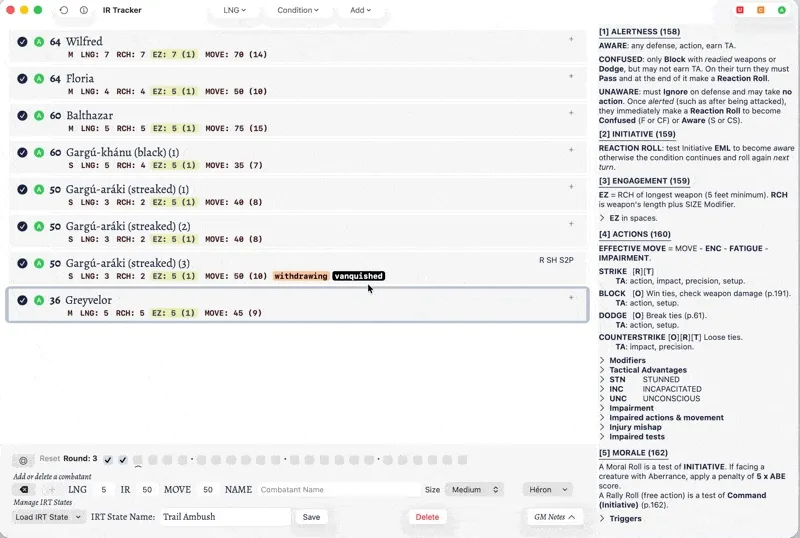The height and width of the screenshot is (538, 800).
Task: Open the LNG menu in the toolbar
Action: [236, 10]
